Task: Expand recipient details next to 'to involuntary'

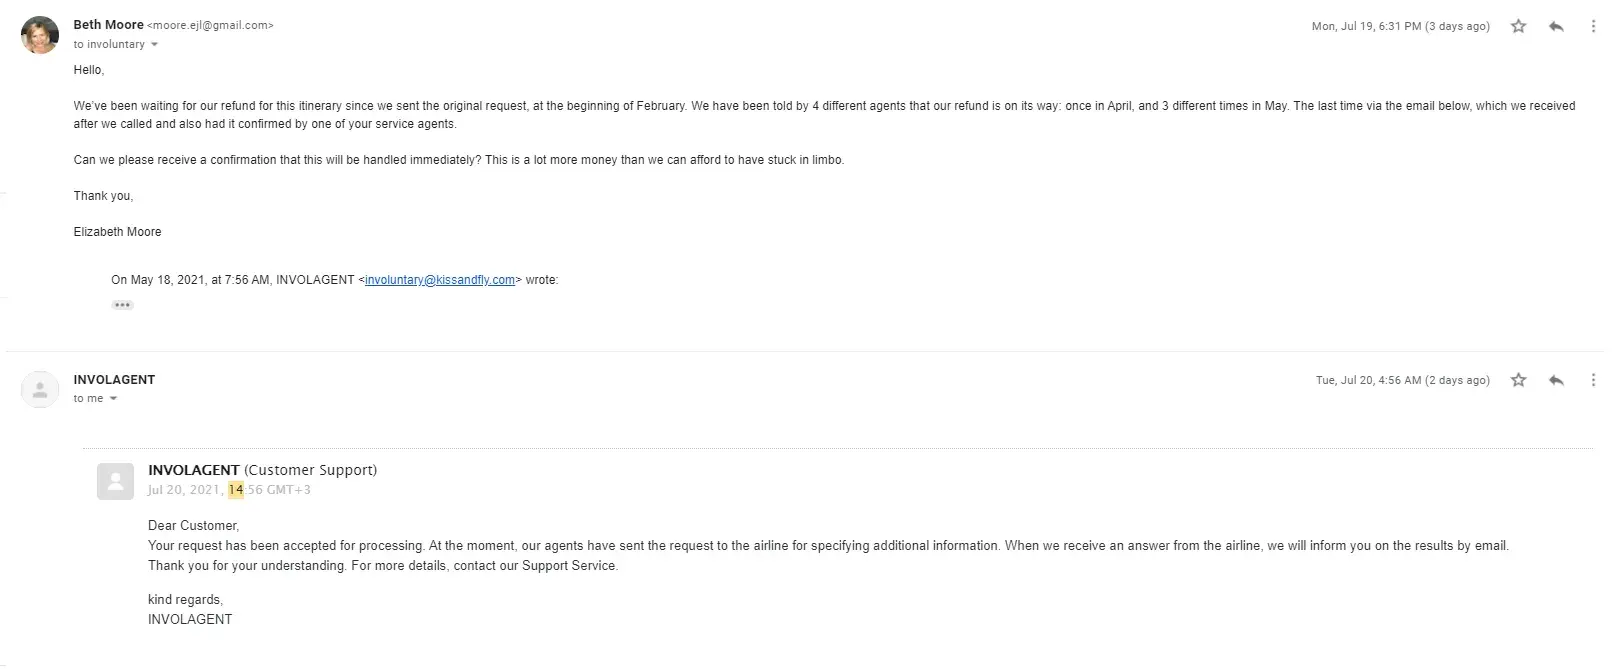Action: [154, 45]
